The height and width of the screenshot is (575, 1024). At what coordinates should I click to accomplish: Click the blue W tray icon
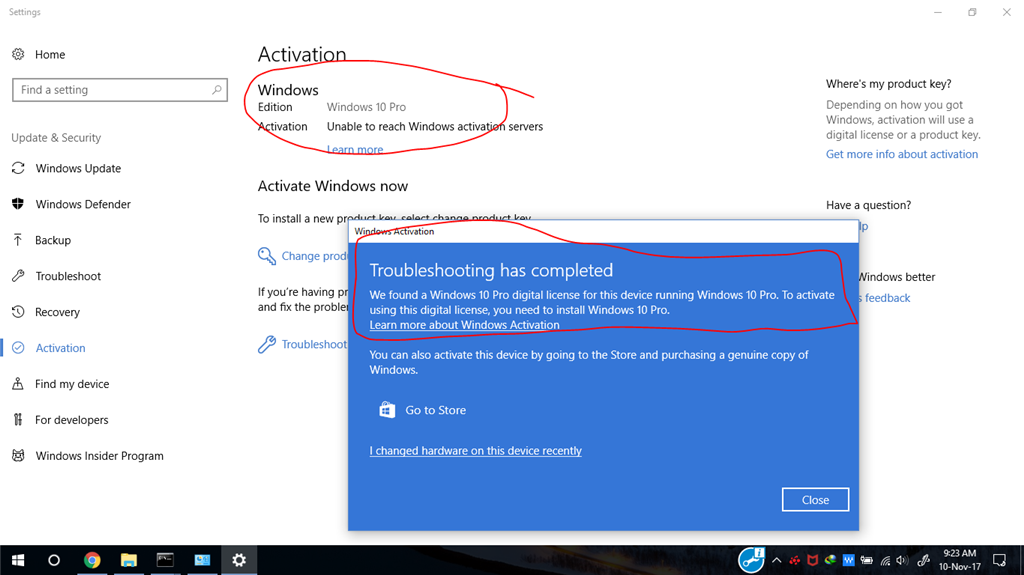[x=848, y=560]
